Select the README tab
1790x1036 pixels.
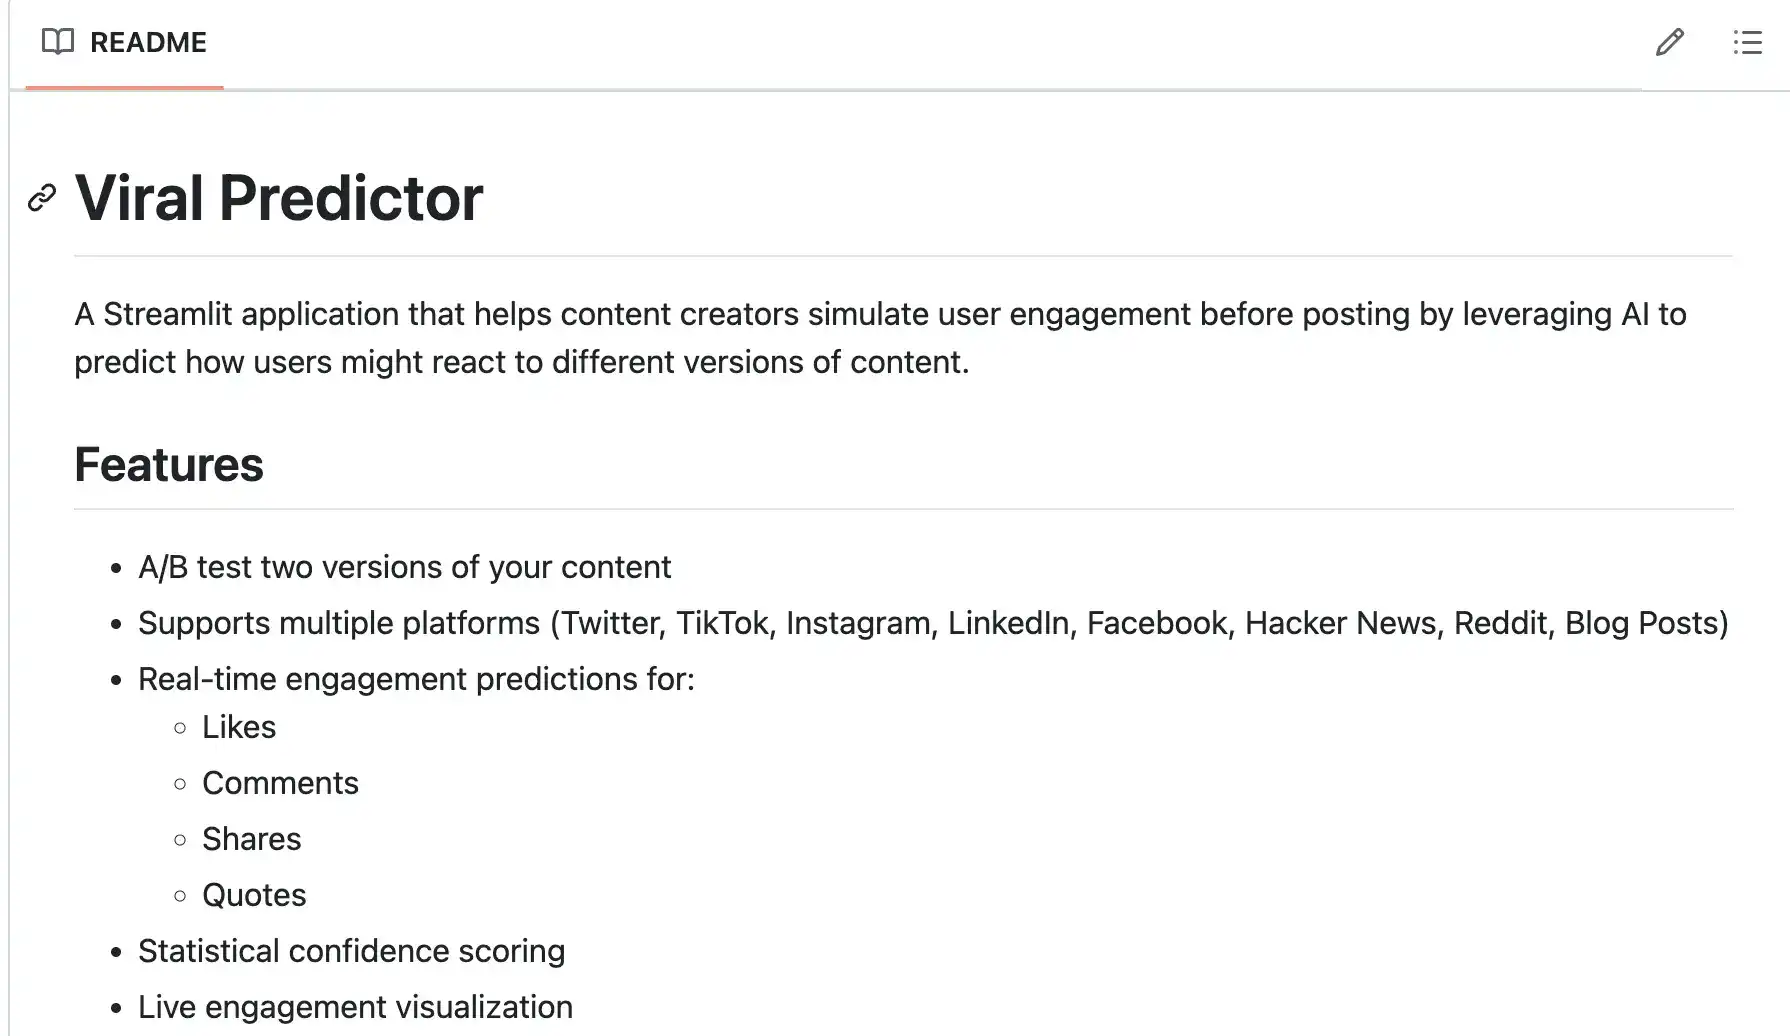click(124, 43)
